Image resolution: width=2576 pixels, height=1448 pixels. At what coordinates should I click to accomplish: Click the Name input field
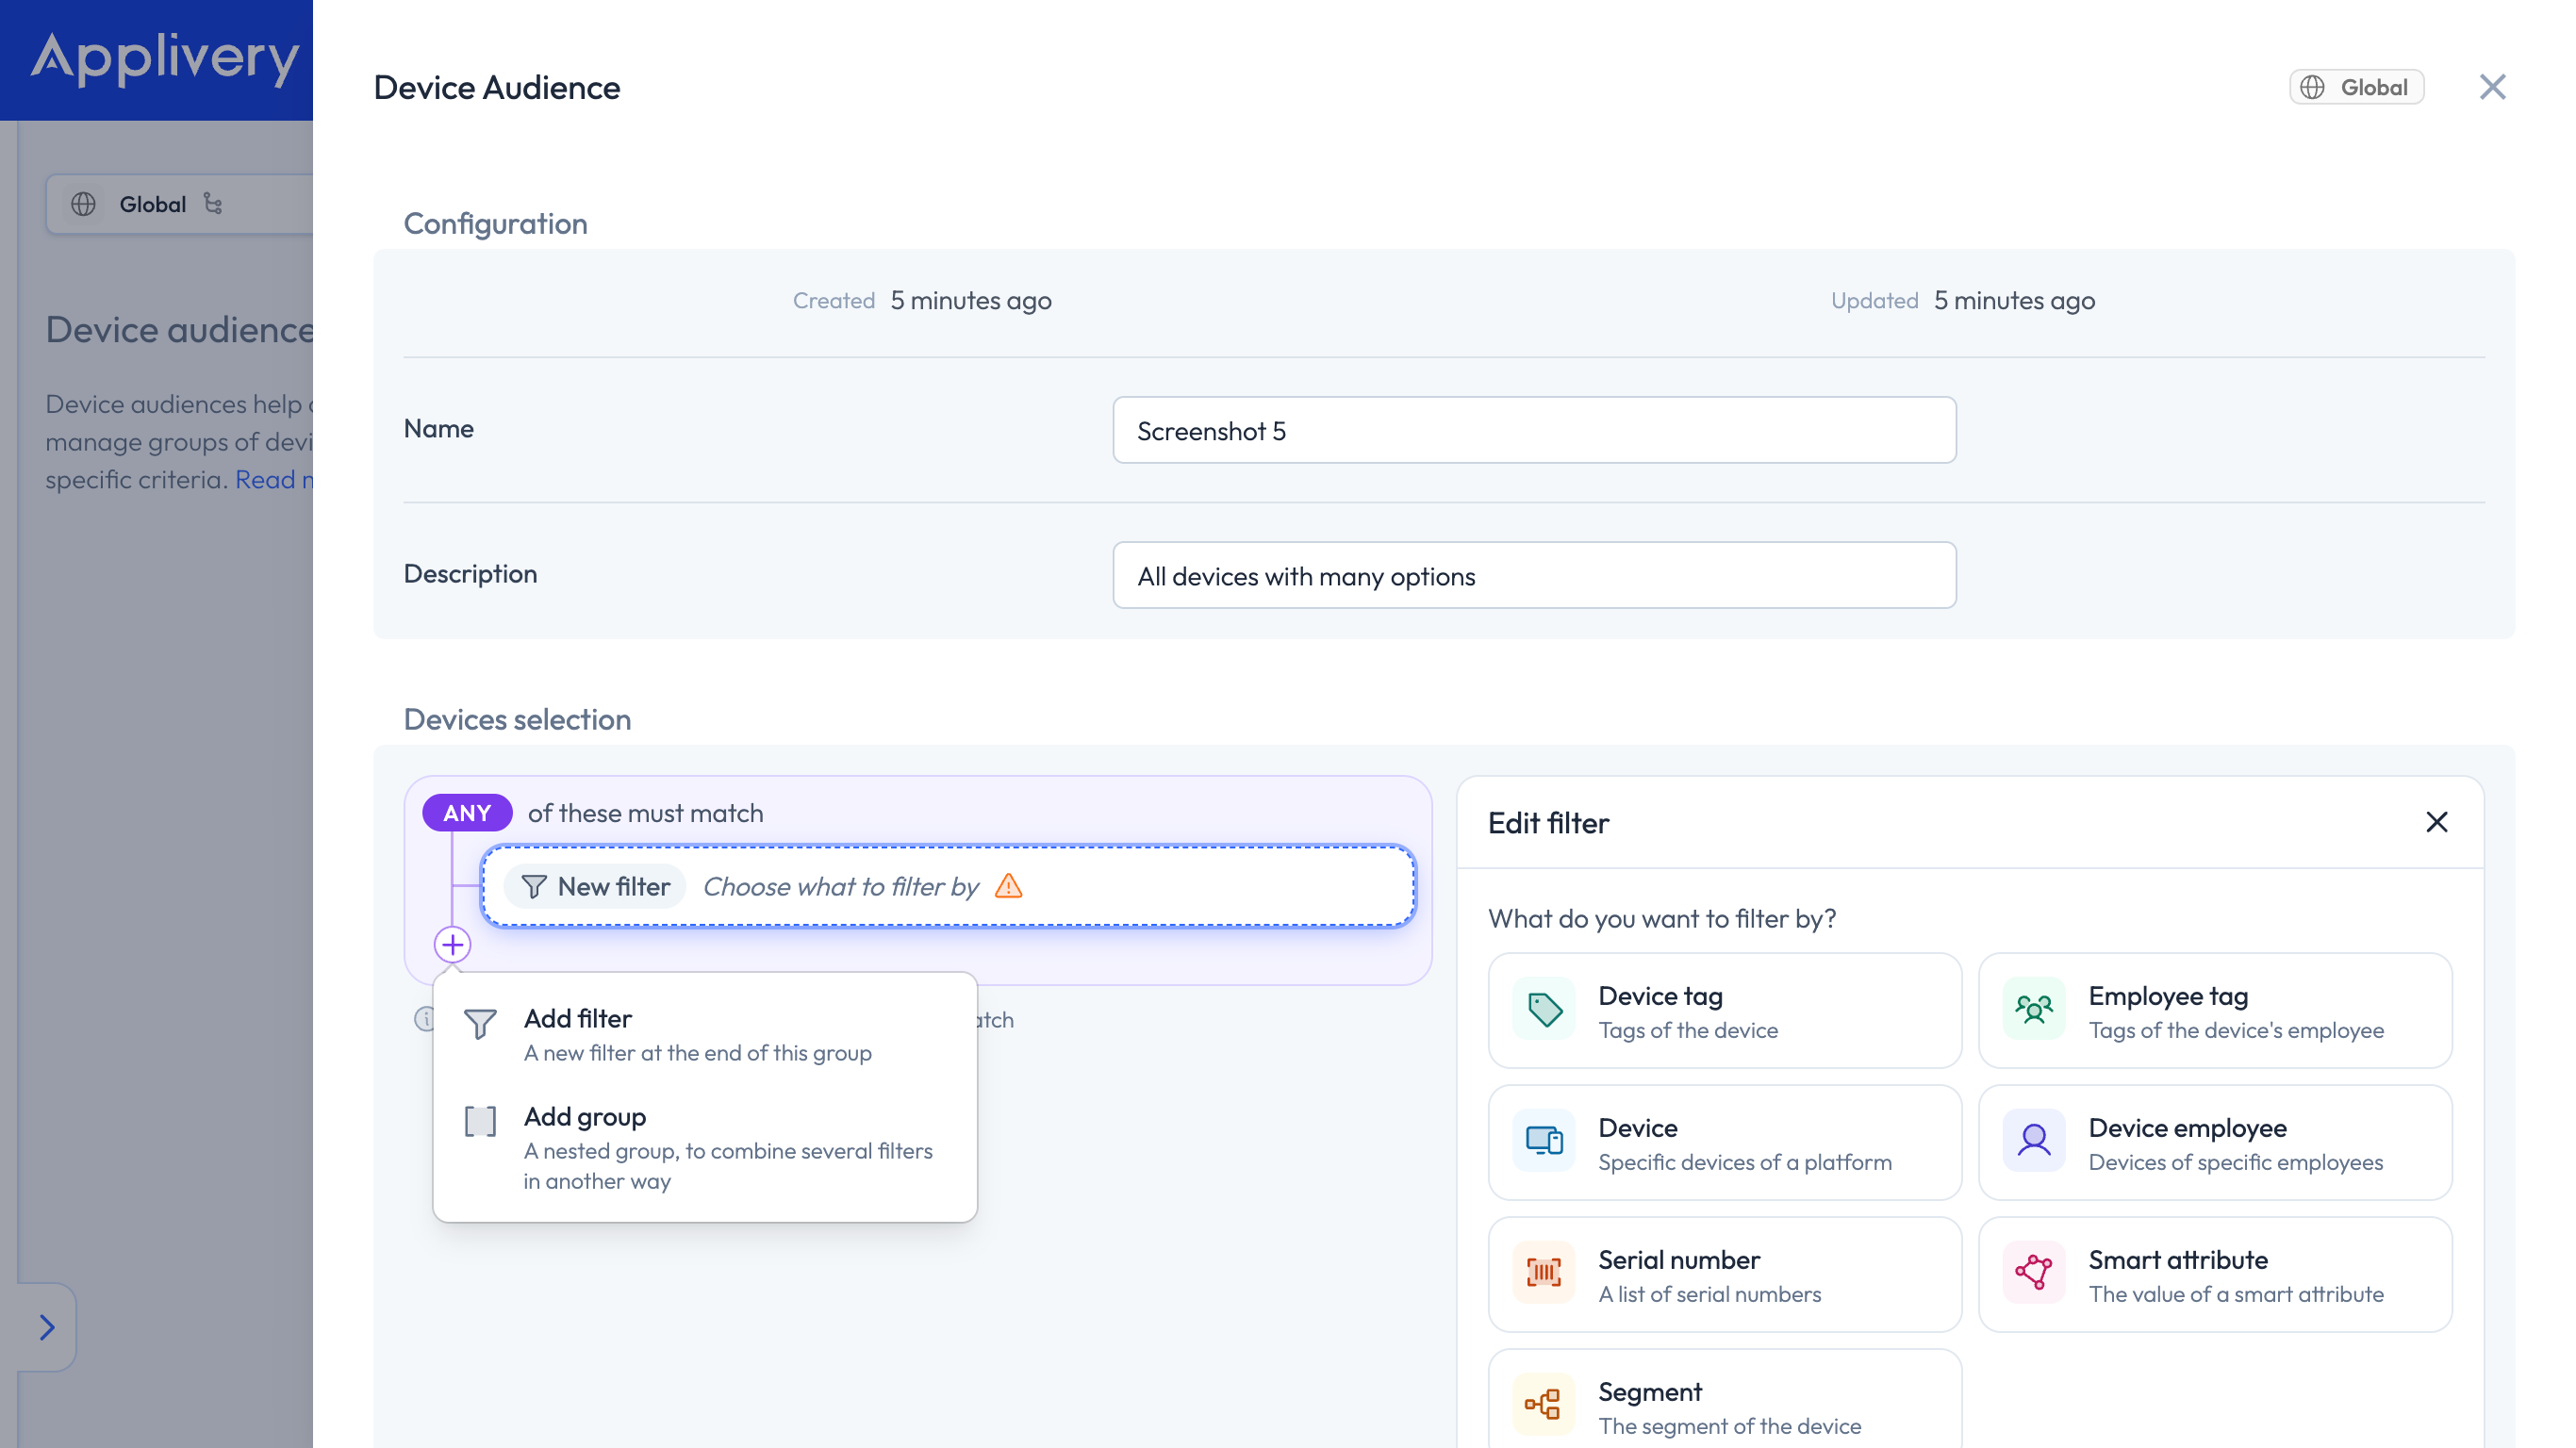point(1534,430)
